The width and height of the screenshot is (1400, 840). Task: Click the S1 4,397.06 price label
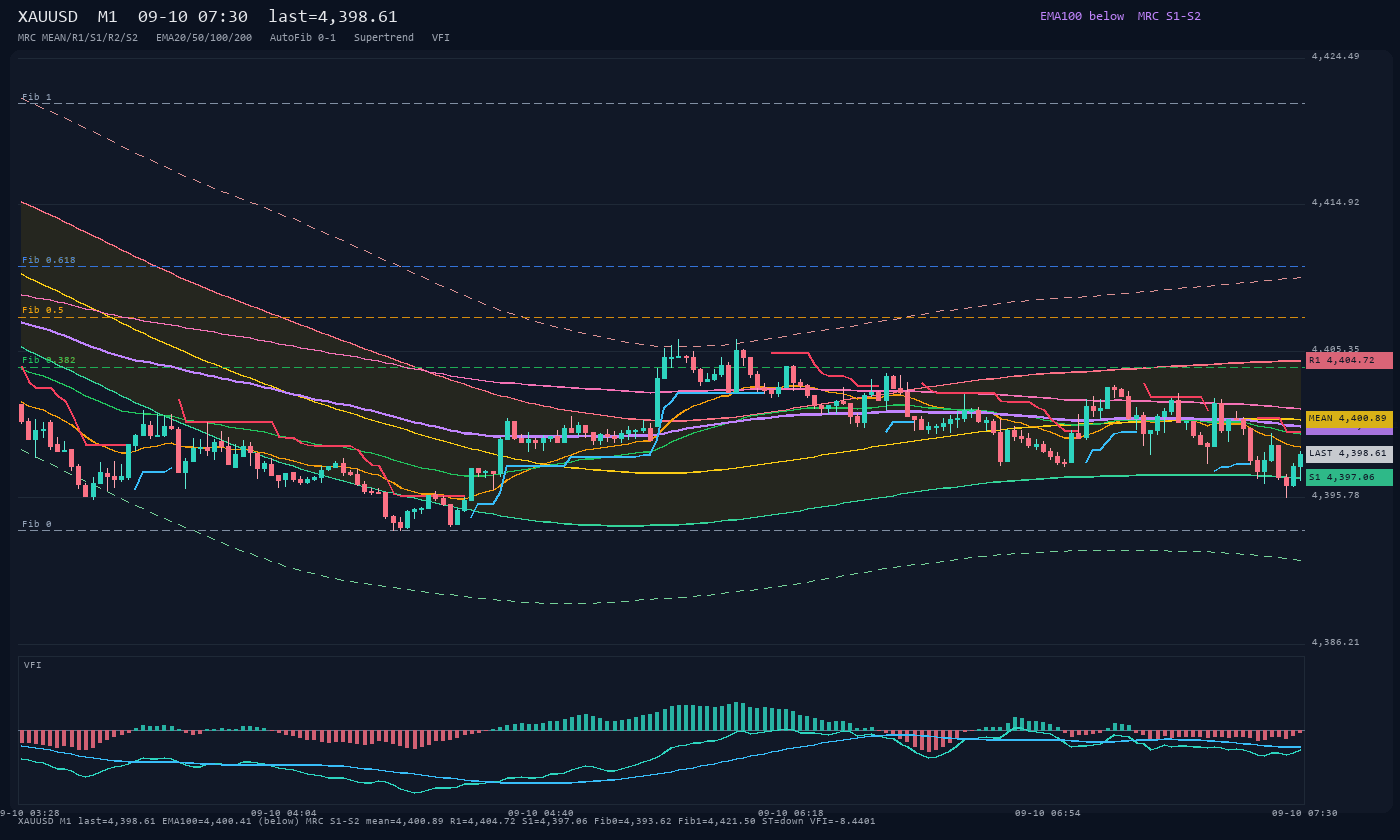1349,478
